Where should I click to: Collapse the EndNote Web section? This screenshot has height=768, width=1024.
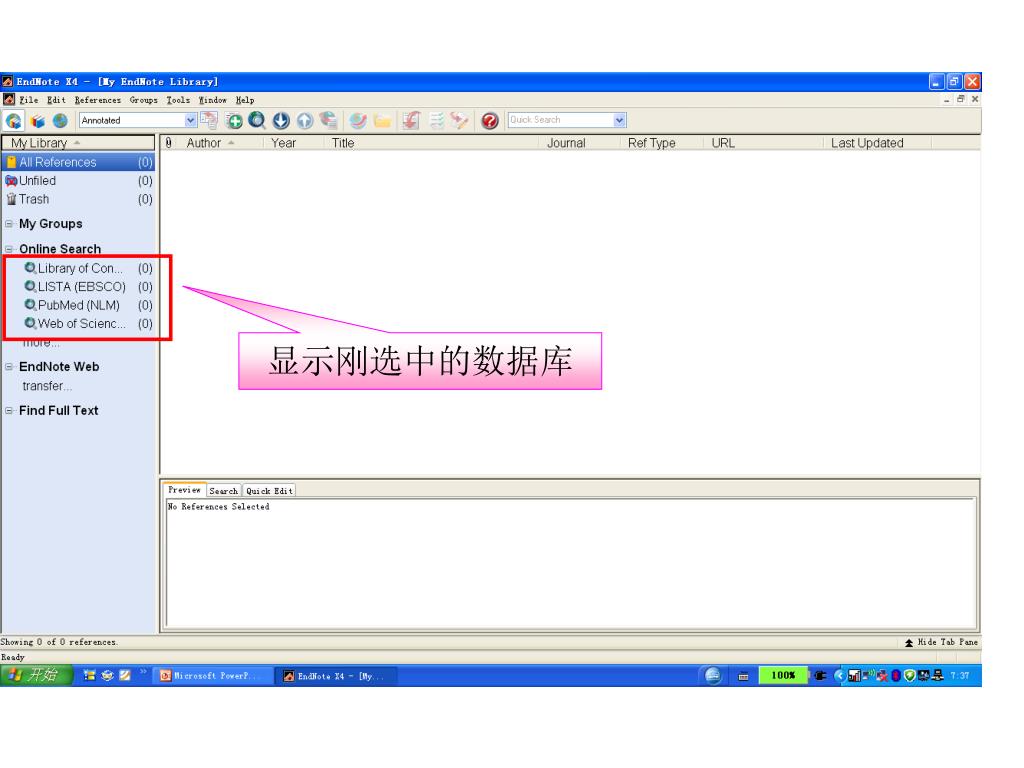9,367
